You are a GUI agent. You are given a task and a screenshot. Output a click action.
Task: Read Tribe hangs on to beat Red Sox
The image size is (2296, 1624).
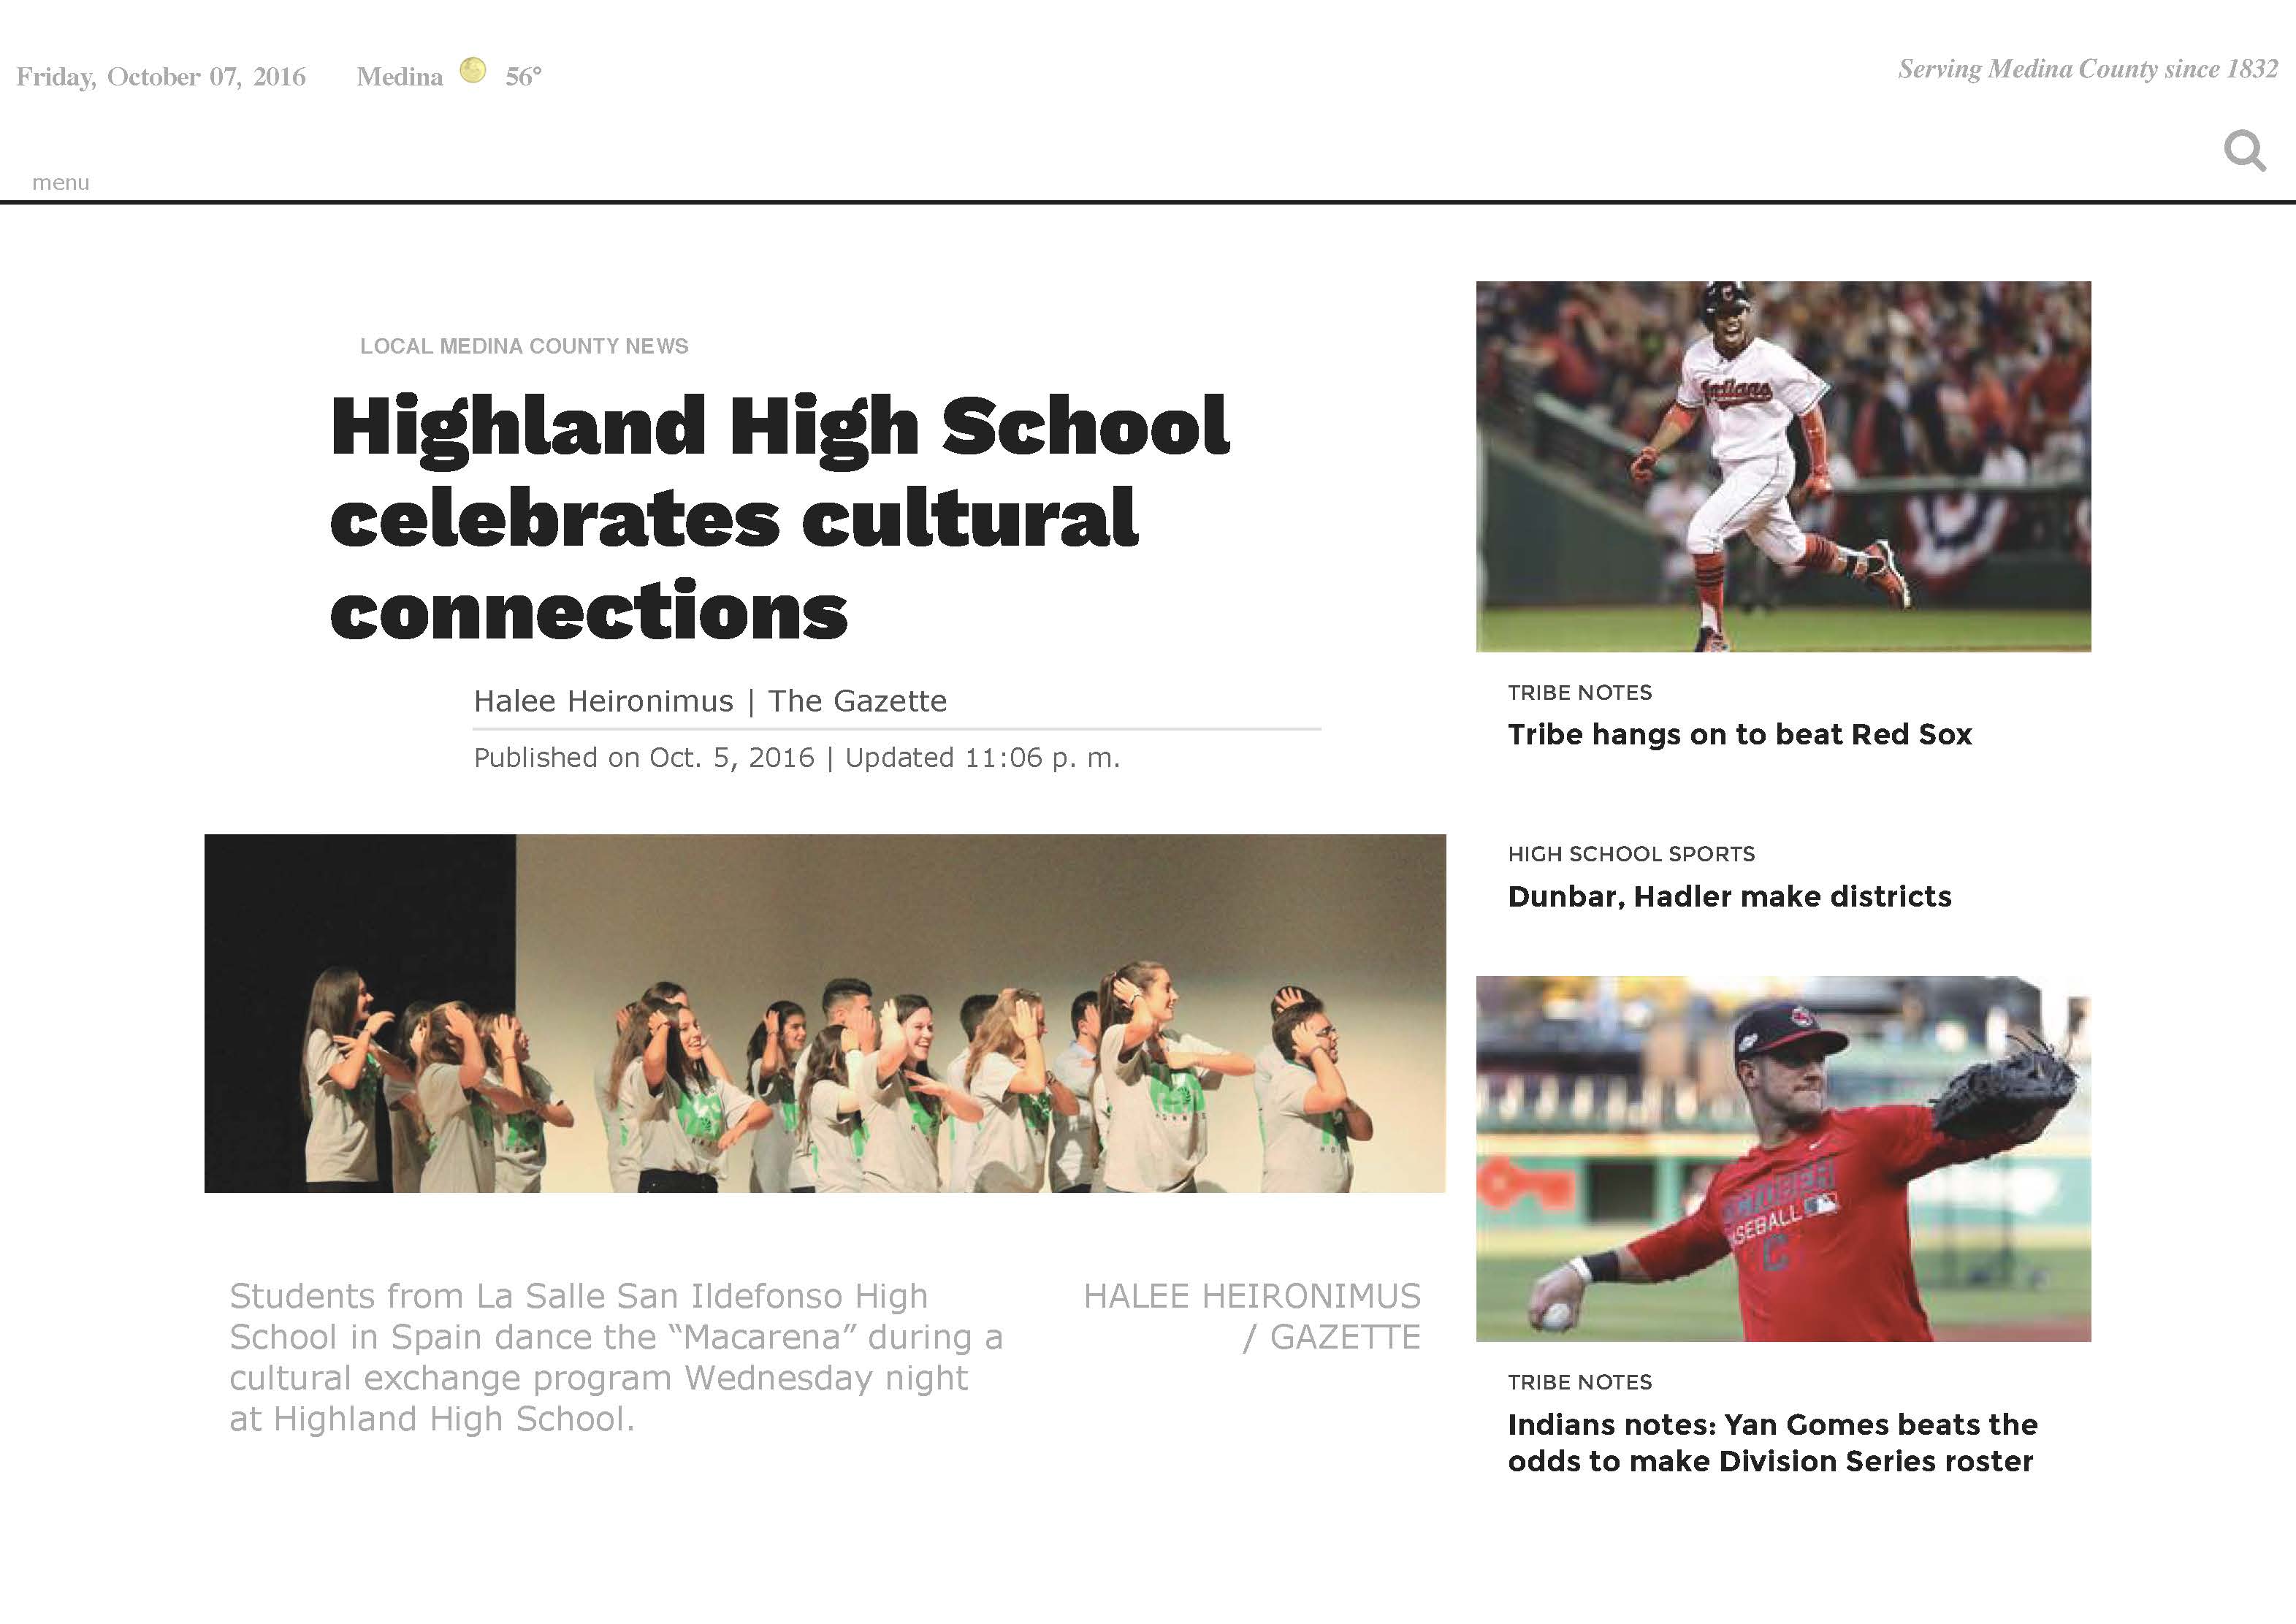1740,734
